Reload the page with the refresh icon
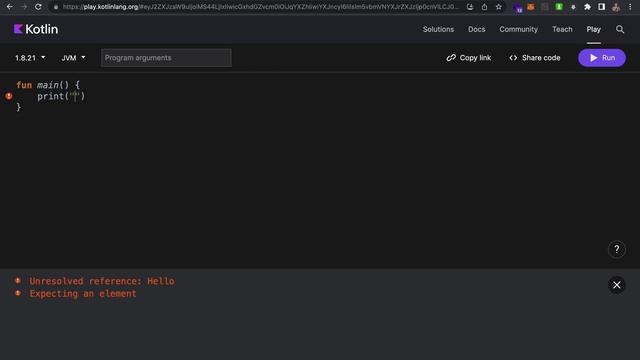Image resolution: width=640 pixels, height=360 pixels. pos(38,7)
